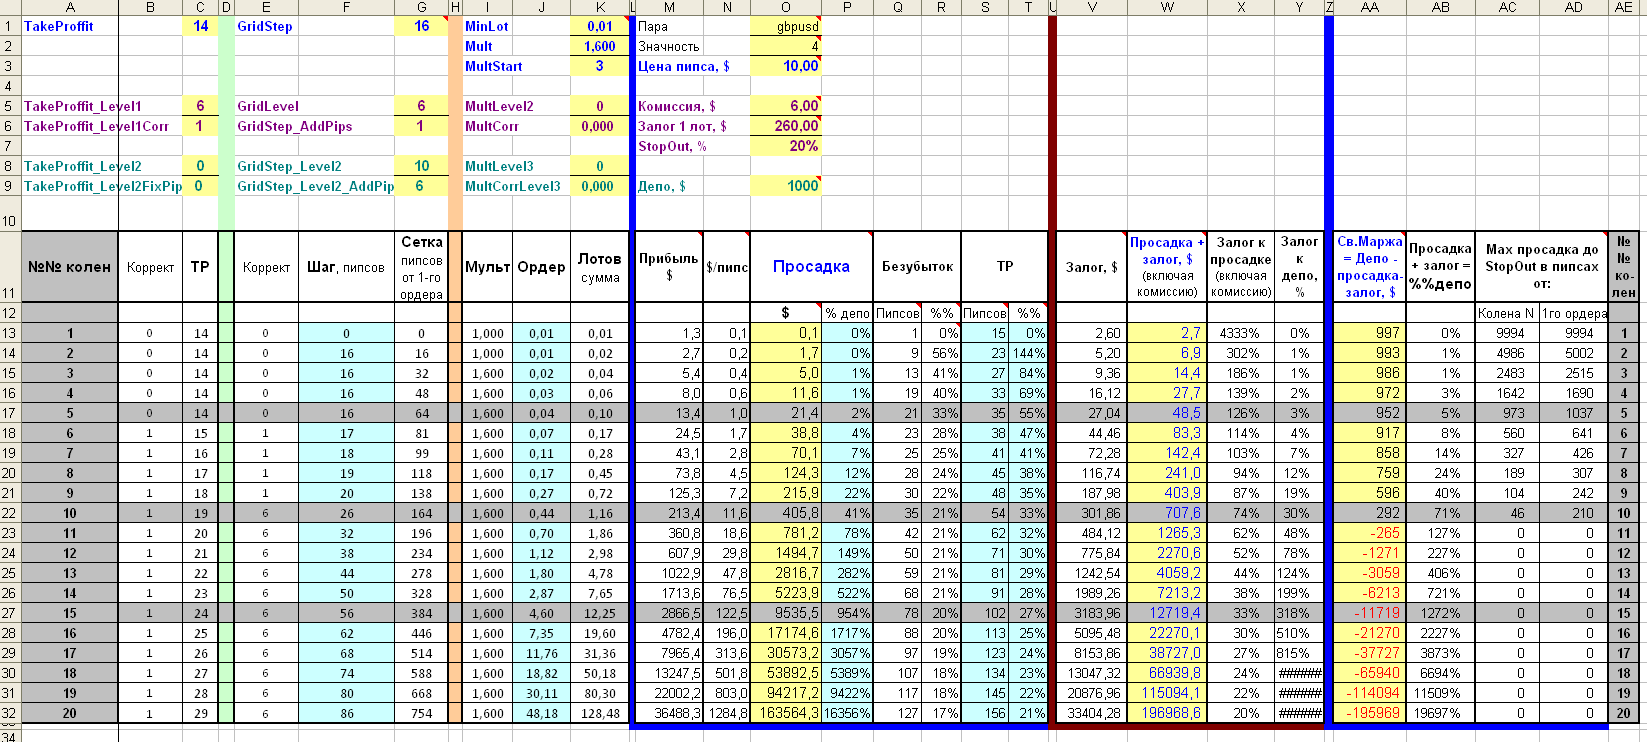Select the Залог к депо, % header
The width and height of the screenshot is (1647, 742).
tap(1299, 267)
